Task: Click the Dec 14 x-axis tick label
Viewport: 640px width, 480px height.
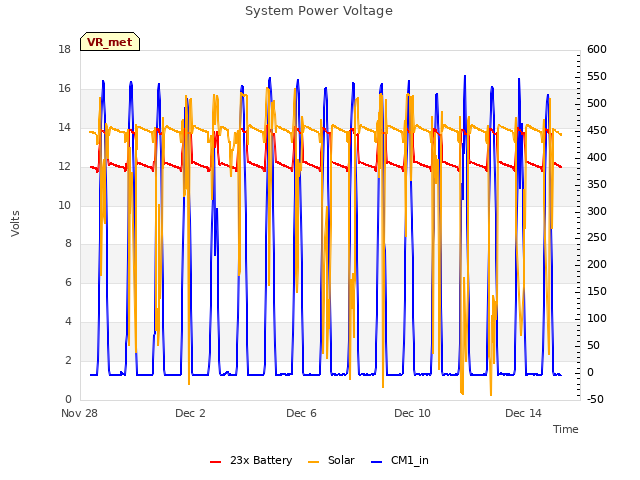Action: point(523,413)
